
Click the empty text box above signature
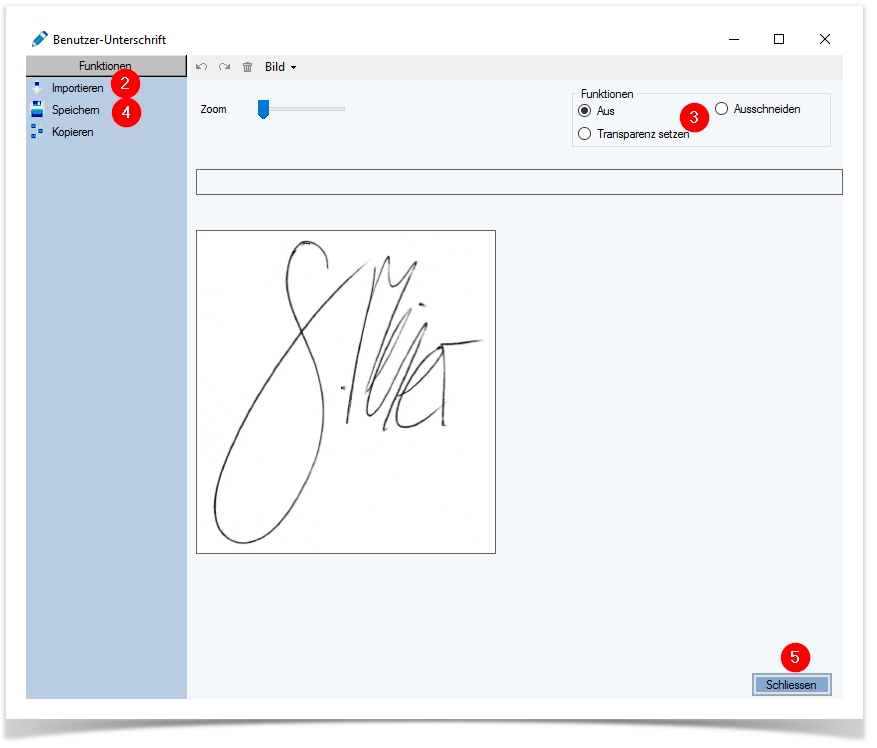pyautogui.click(x=519, y=182)
